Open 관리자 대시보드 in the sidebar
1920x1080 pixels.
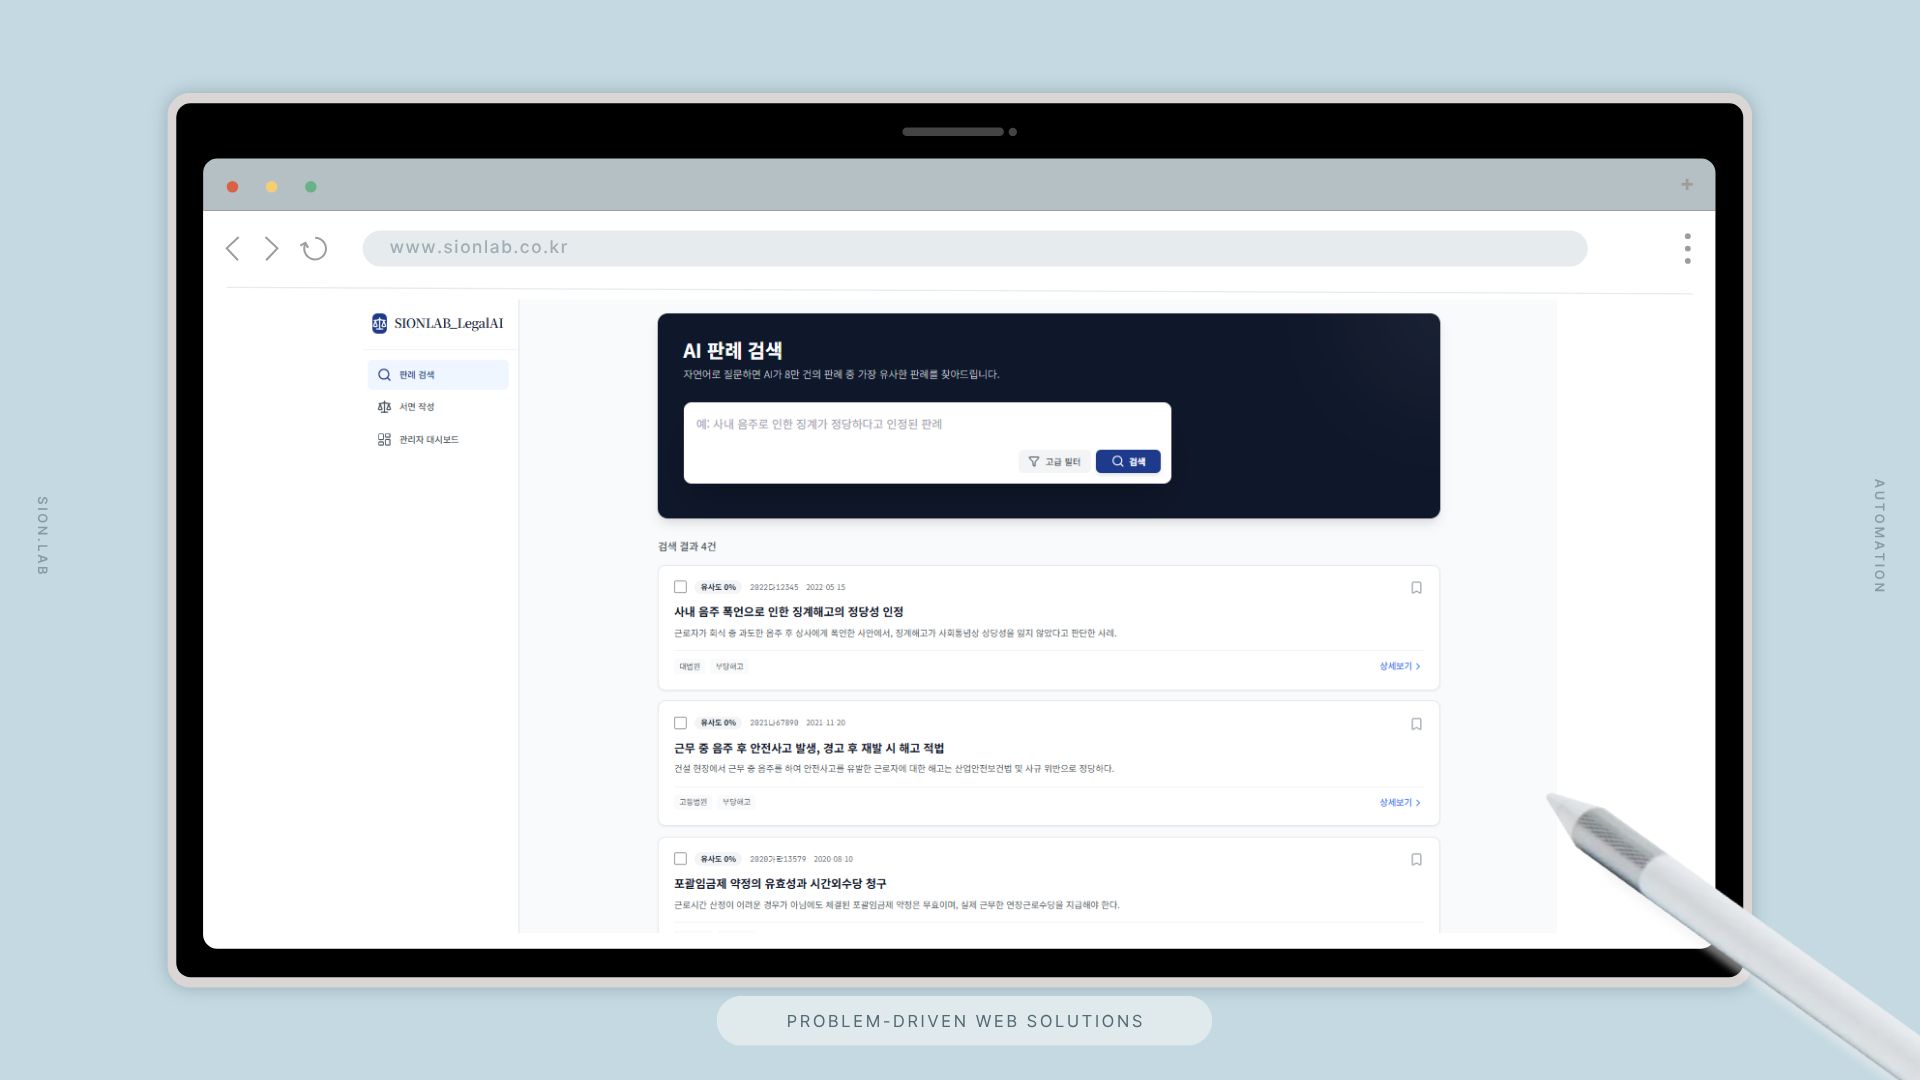tap(428, 440)
